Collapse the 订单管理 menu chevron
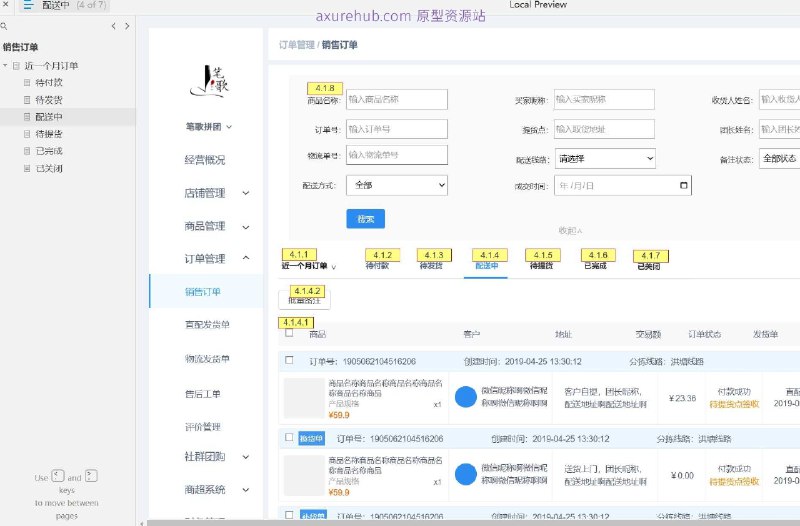The height and width of the screenshot is (526, 800). pyautogui.click(x=245, y=258)
